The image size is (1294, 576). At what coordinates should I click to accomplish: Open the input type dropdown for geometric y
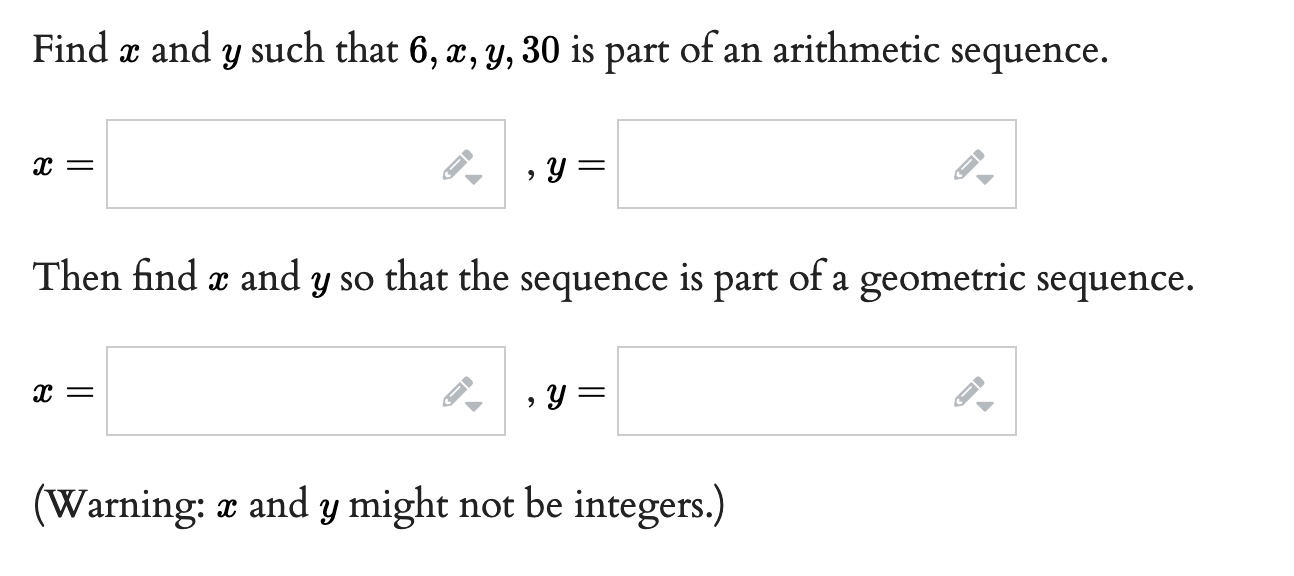point(983,408)
